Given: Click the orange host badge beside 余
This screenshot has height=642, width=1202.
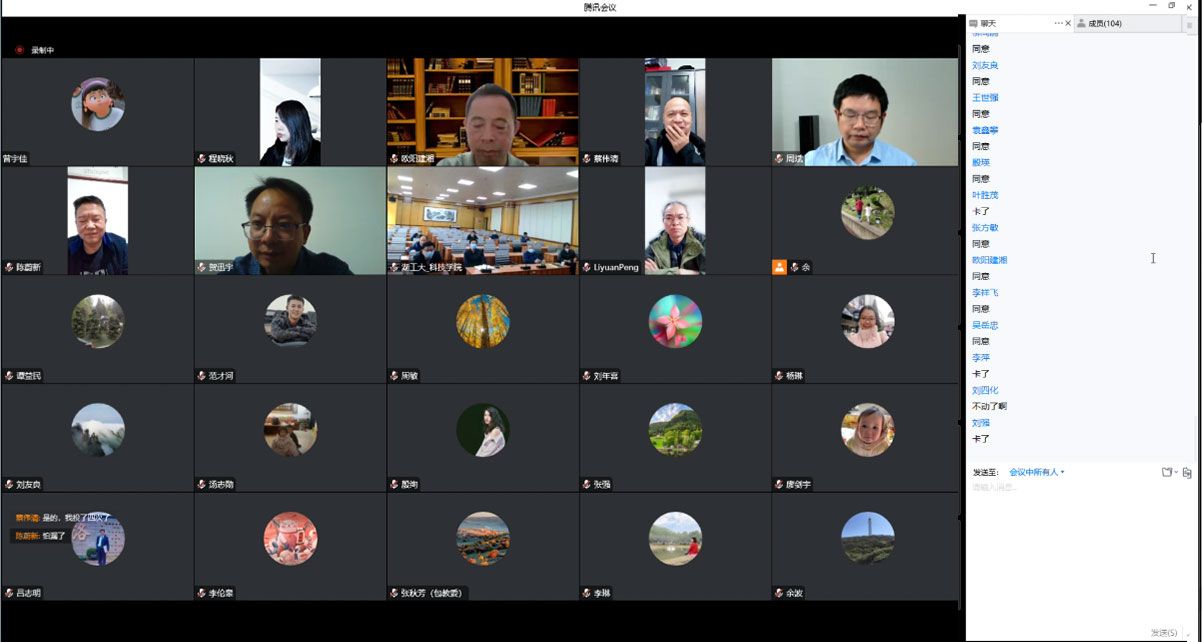Looking at the screenshot, I should pyautogui.click(x=779, y=267).
